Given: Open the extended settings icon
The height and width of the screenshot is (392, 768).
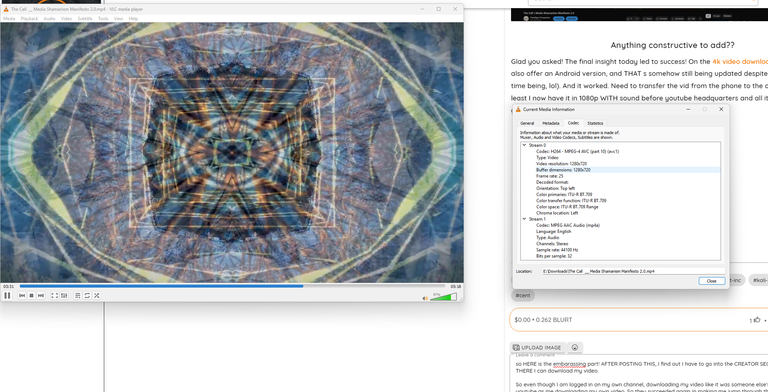Looking at the screenshot, I should tap(64, 295).
